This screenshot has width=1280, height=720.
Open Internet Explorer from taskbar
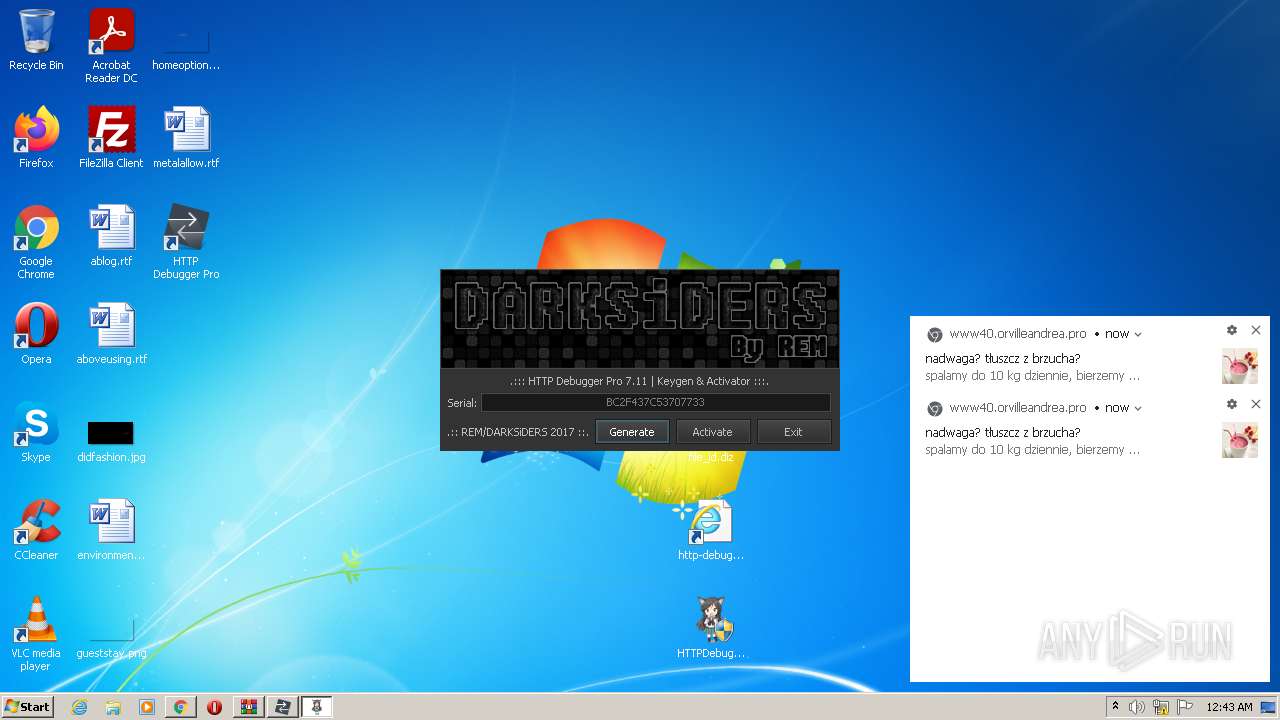(79, 707)
